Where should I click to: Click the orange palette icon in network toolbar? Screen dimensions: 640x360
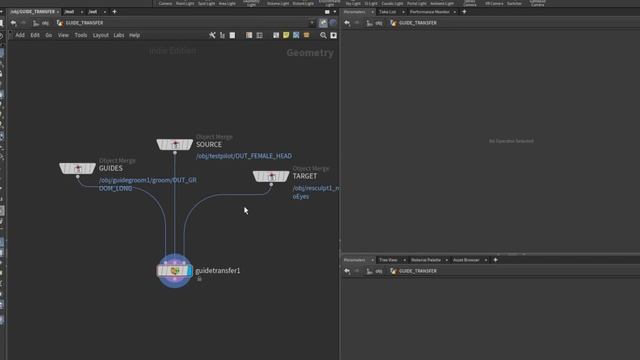click(x=307, y=36)
